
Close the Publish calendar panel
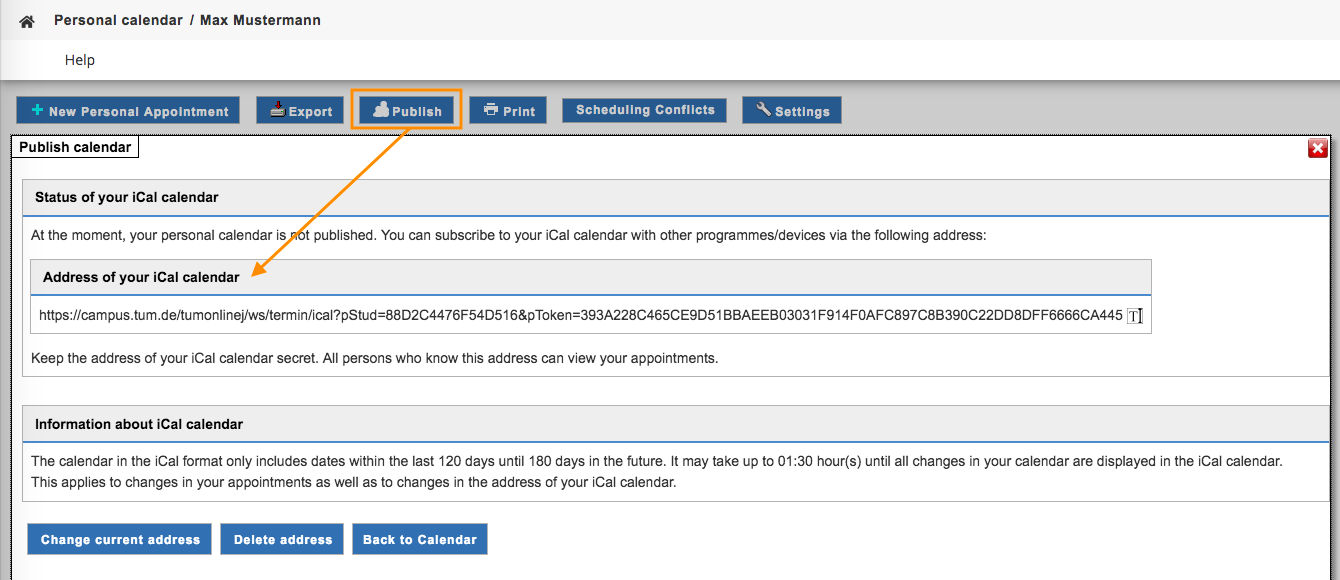click(x=1317, y=149)
